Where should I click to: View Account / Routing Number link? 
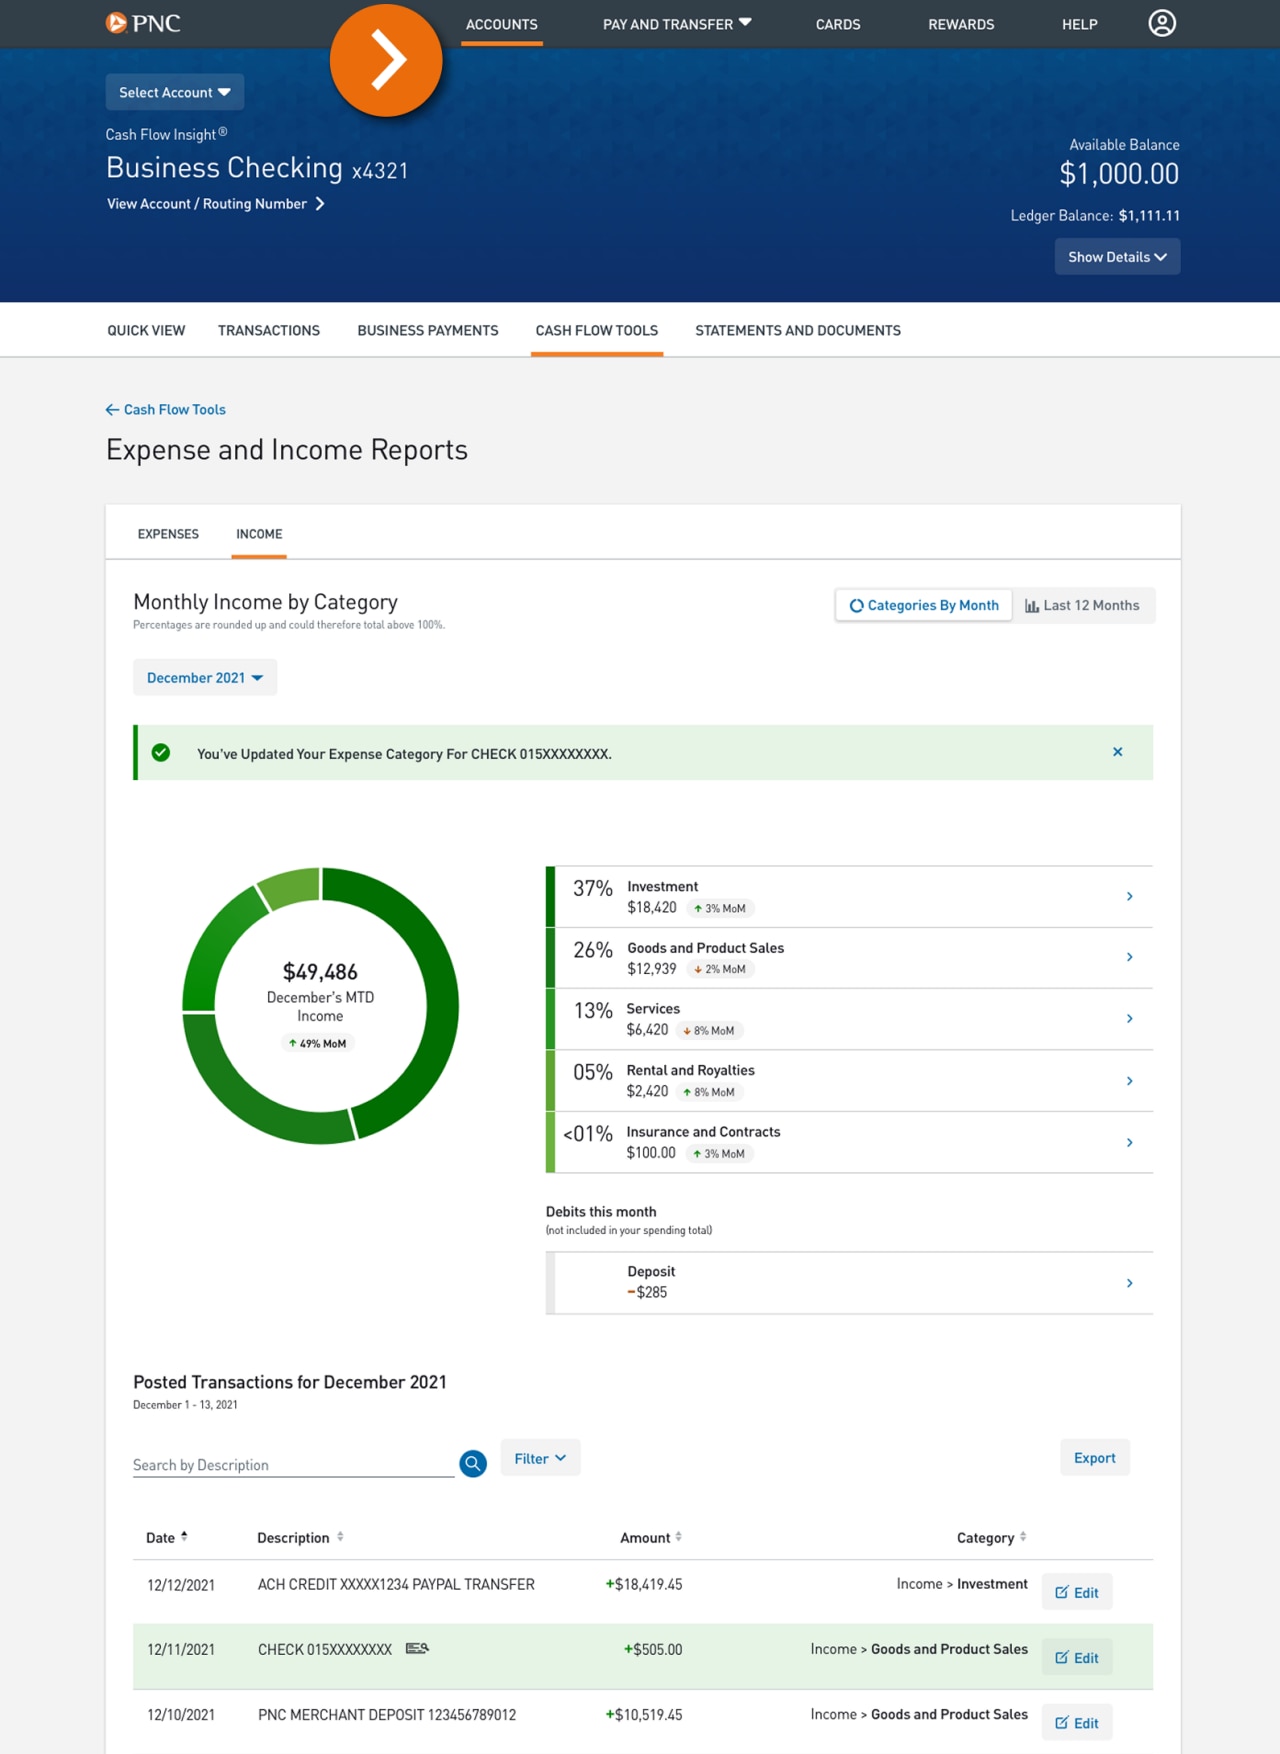click(216, 204)
